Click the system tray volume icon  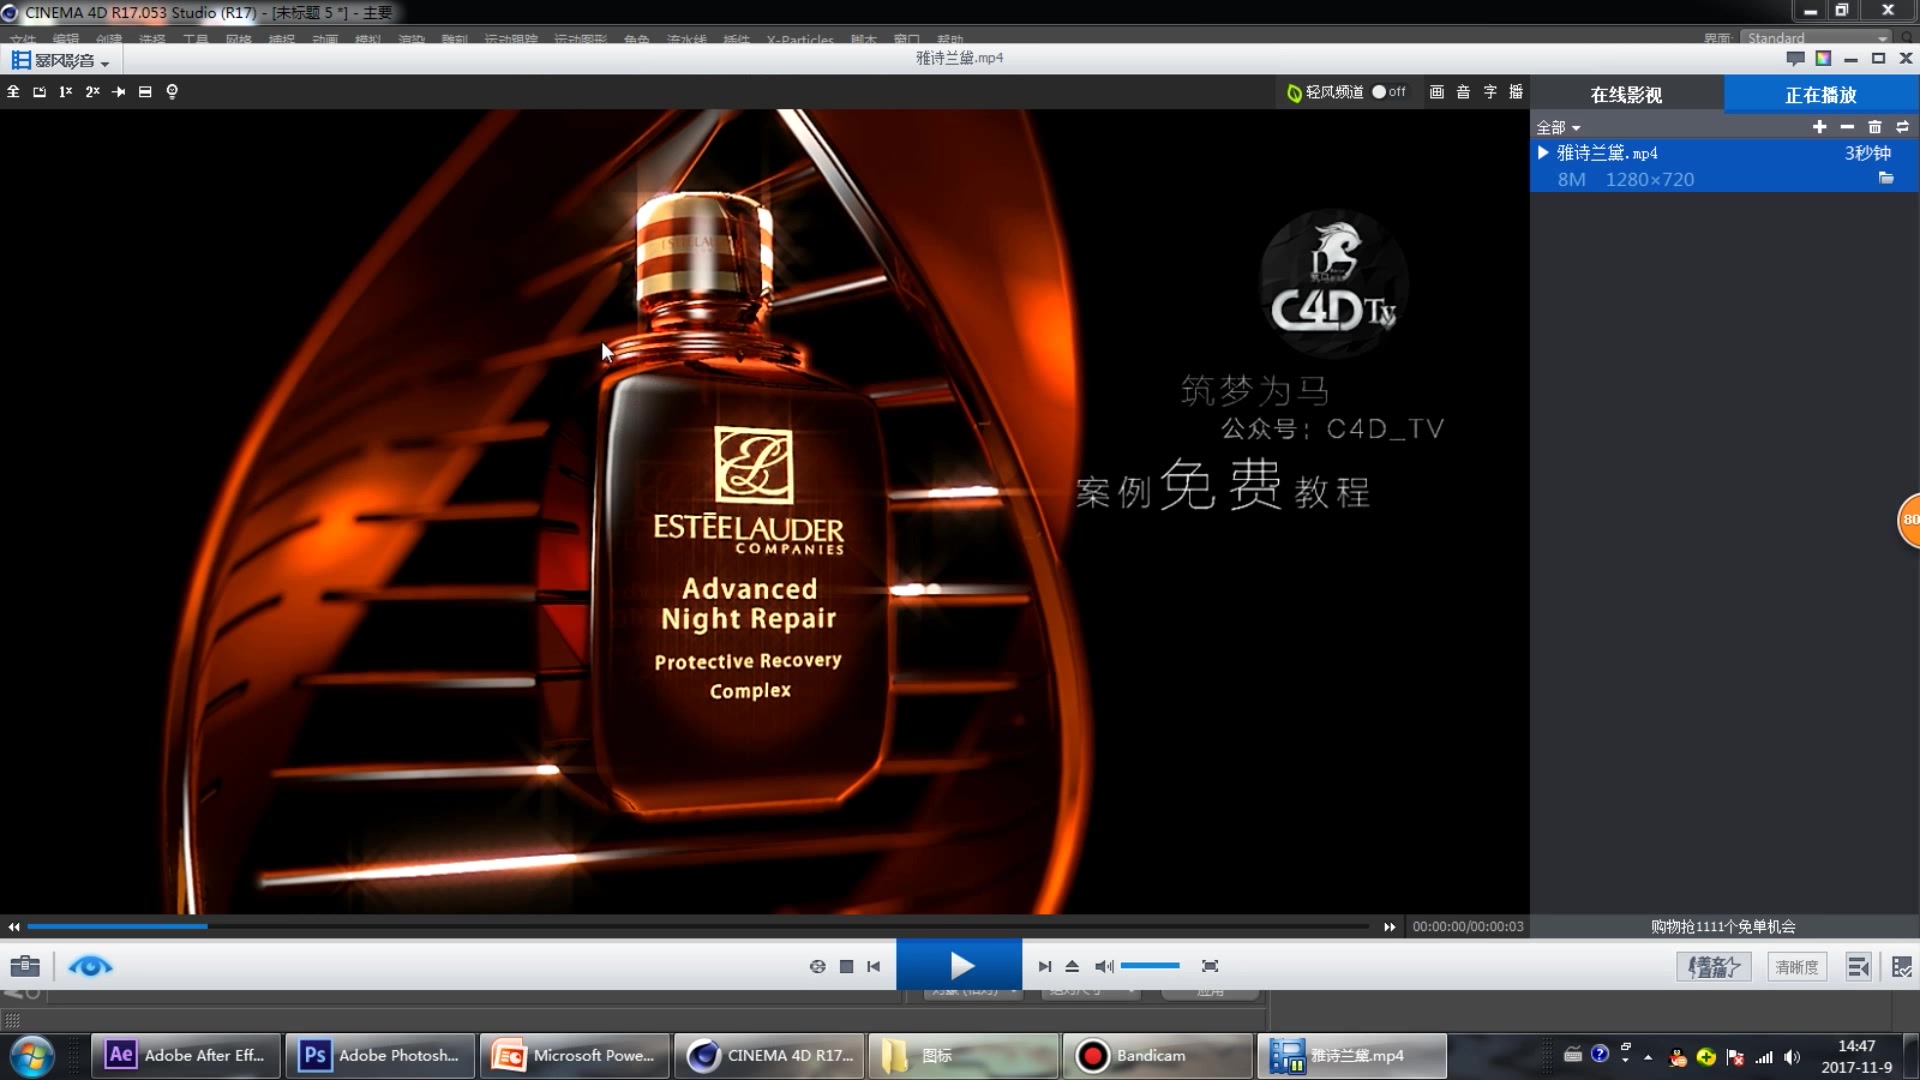point(1791,1057)
